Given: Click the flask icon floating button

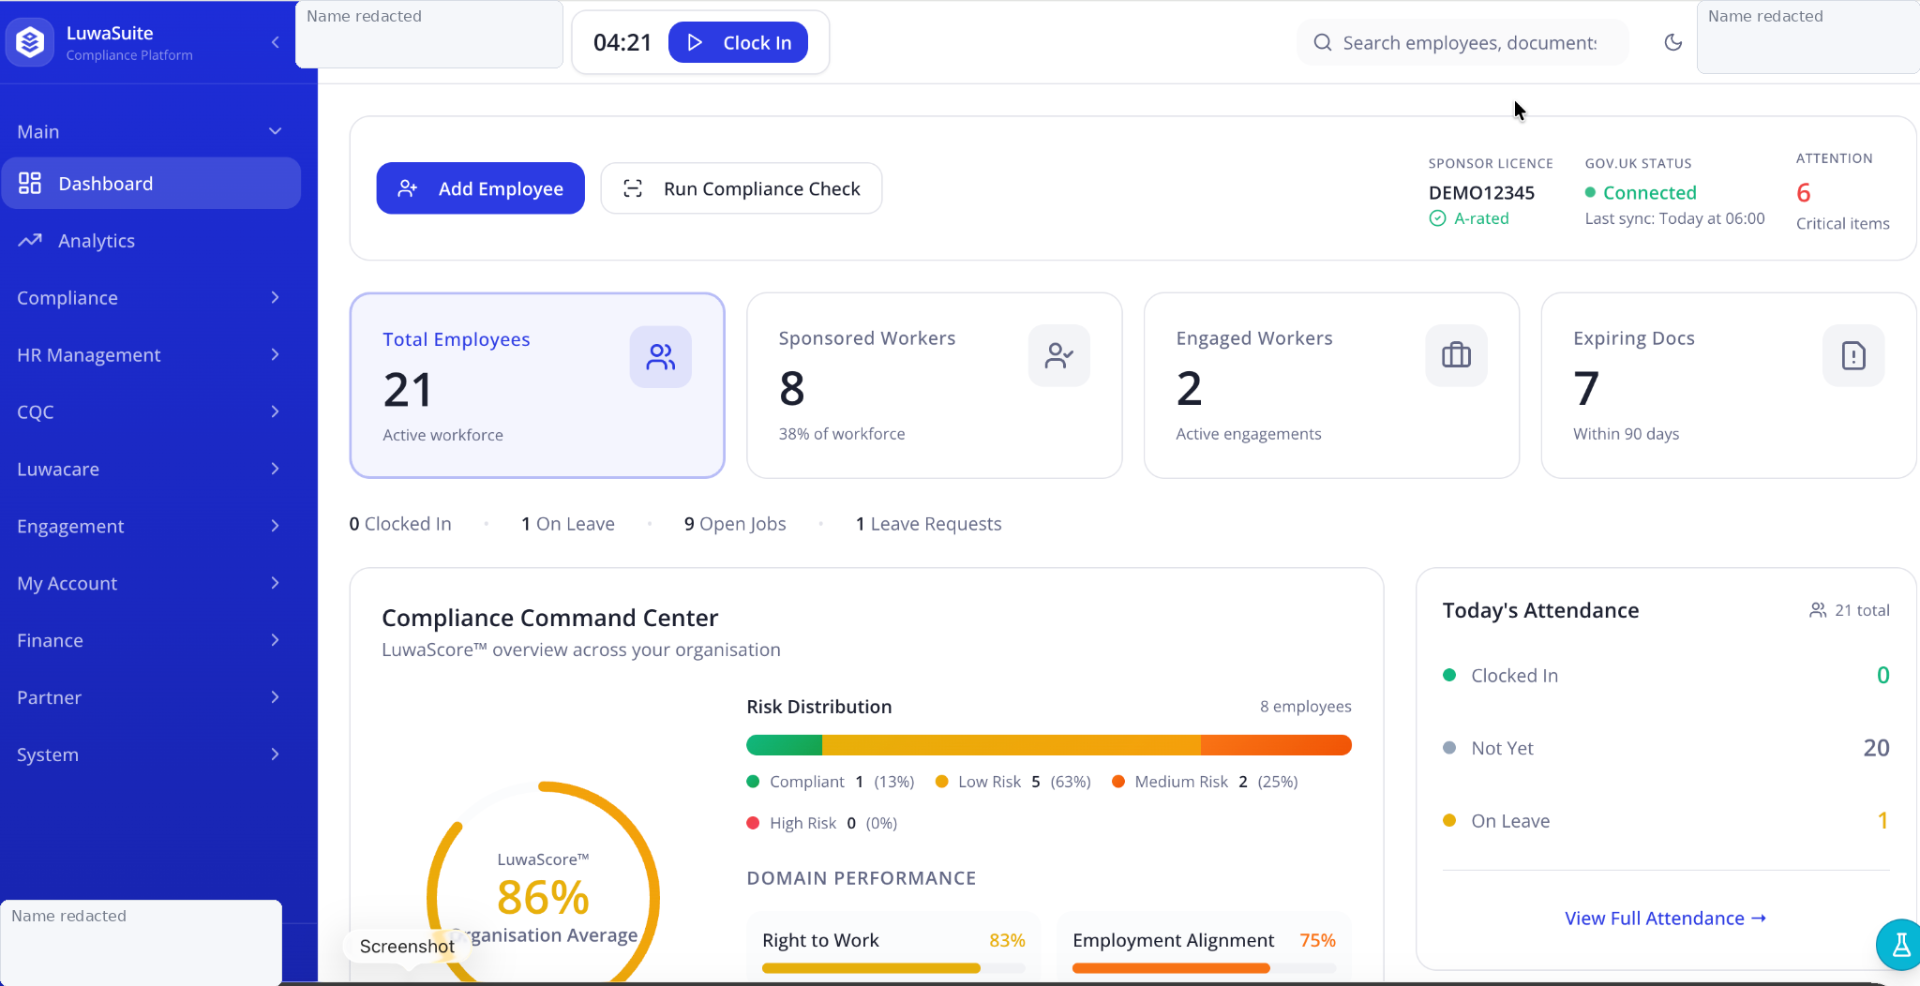Looking at the screenshot, I should (x=1900, y=944).
